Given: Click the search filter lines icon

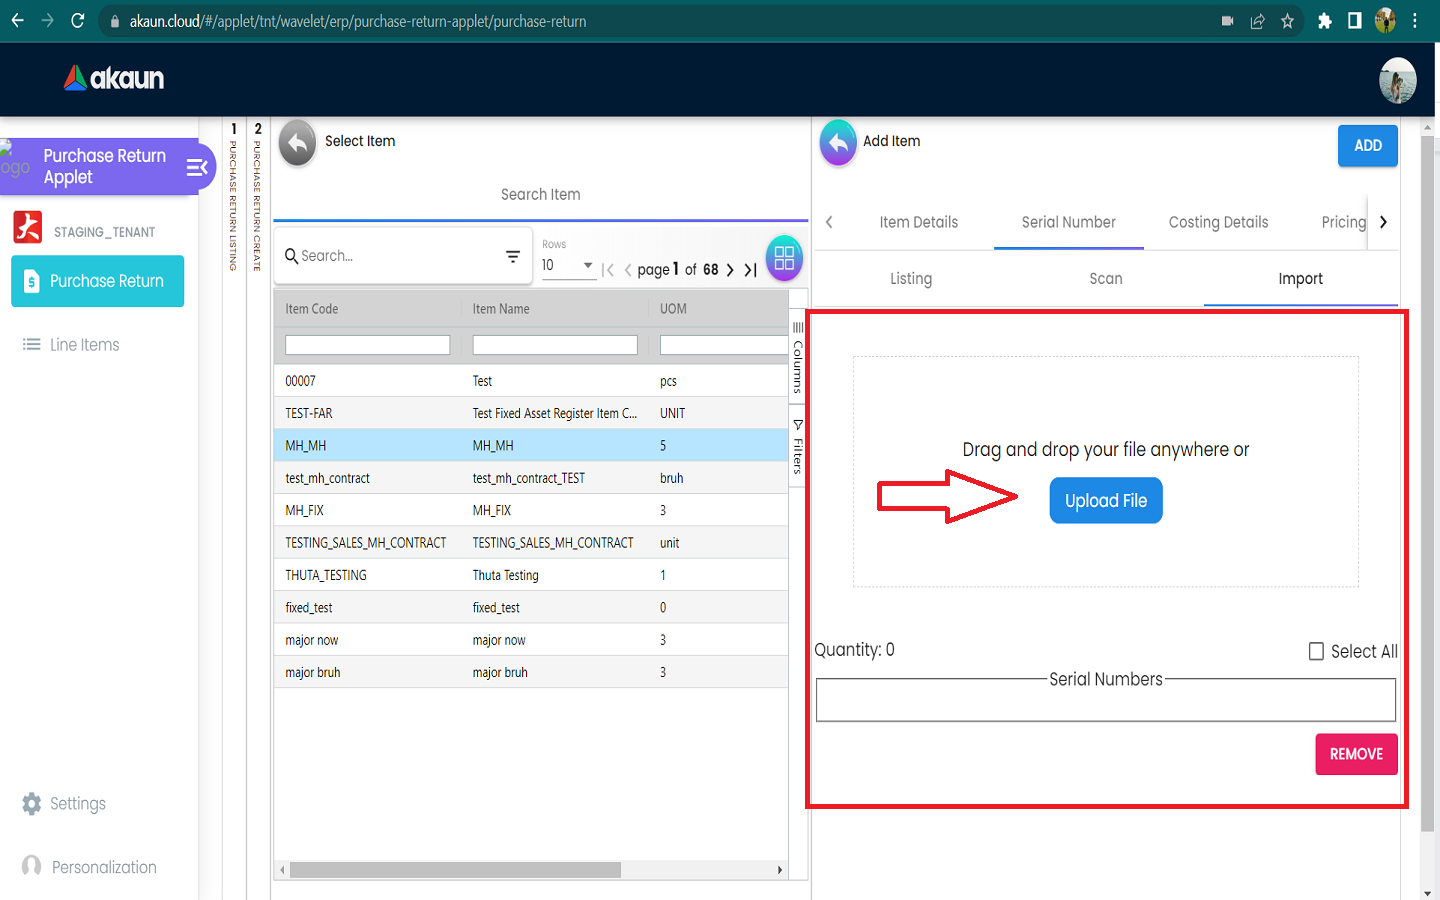Looking at the screenshot, I should (513, 257).
